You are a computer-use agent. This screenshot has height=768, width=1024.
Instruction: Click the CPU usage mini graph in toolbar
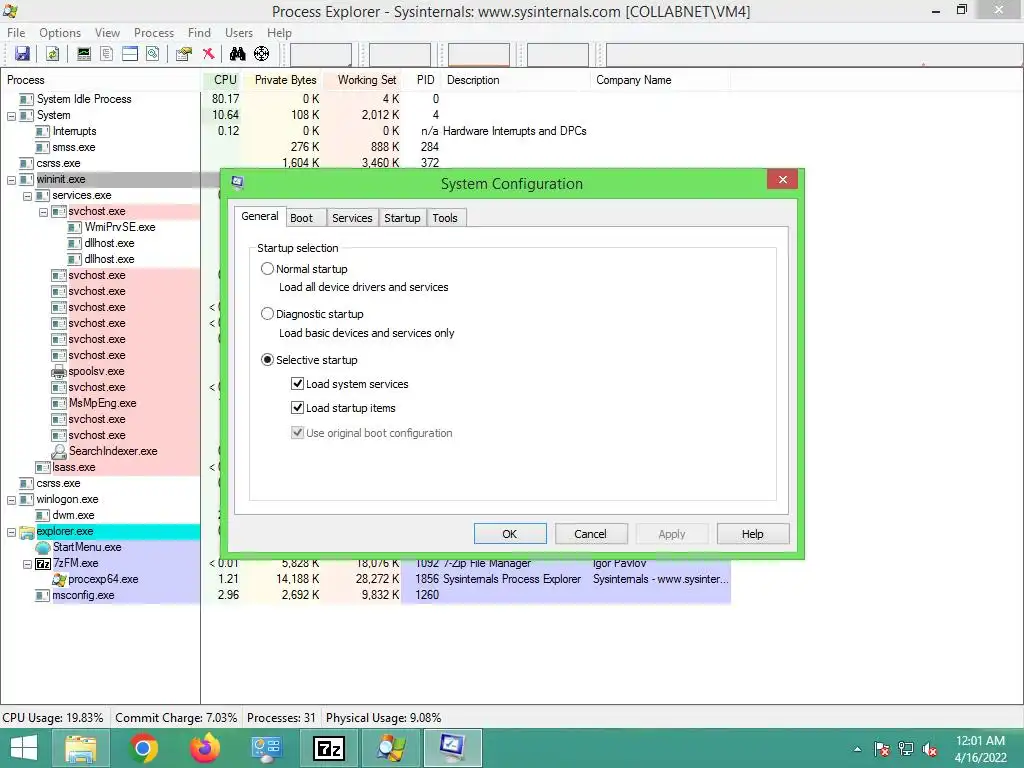(x=321, y=55)
